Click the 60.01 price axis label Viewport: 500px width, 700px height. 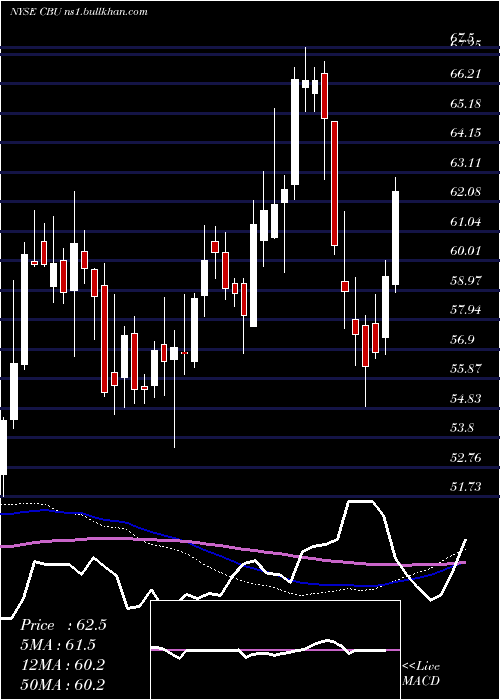coord(466,251)
